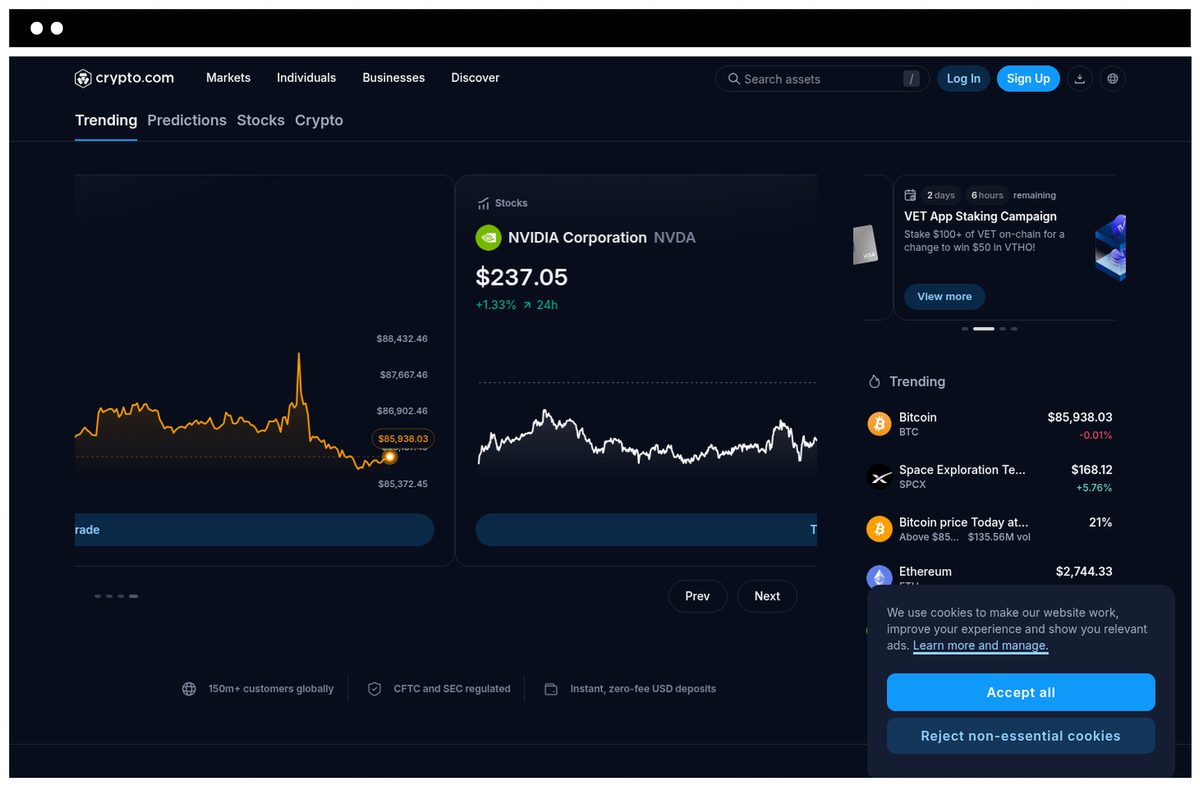Click the NVIDIA line chart

click(x=646, y=438)
